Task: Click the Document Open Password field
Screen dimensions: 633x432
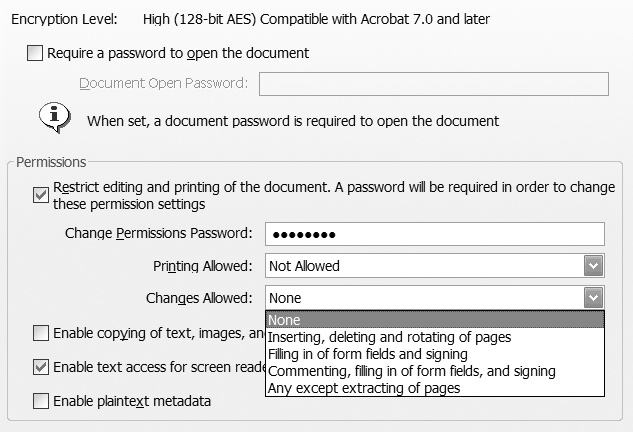Action: click(x=434, y=84)
